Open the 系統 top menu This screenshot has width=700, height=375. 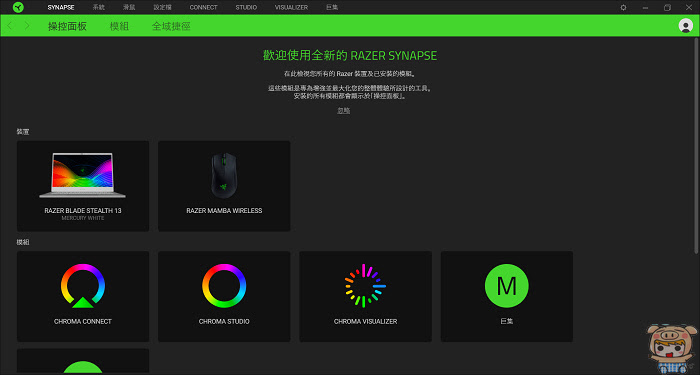(x=99, y=8)
